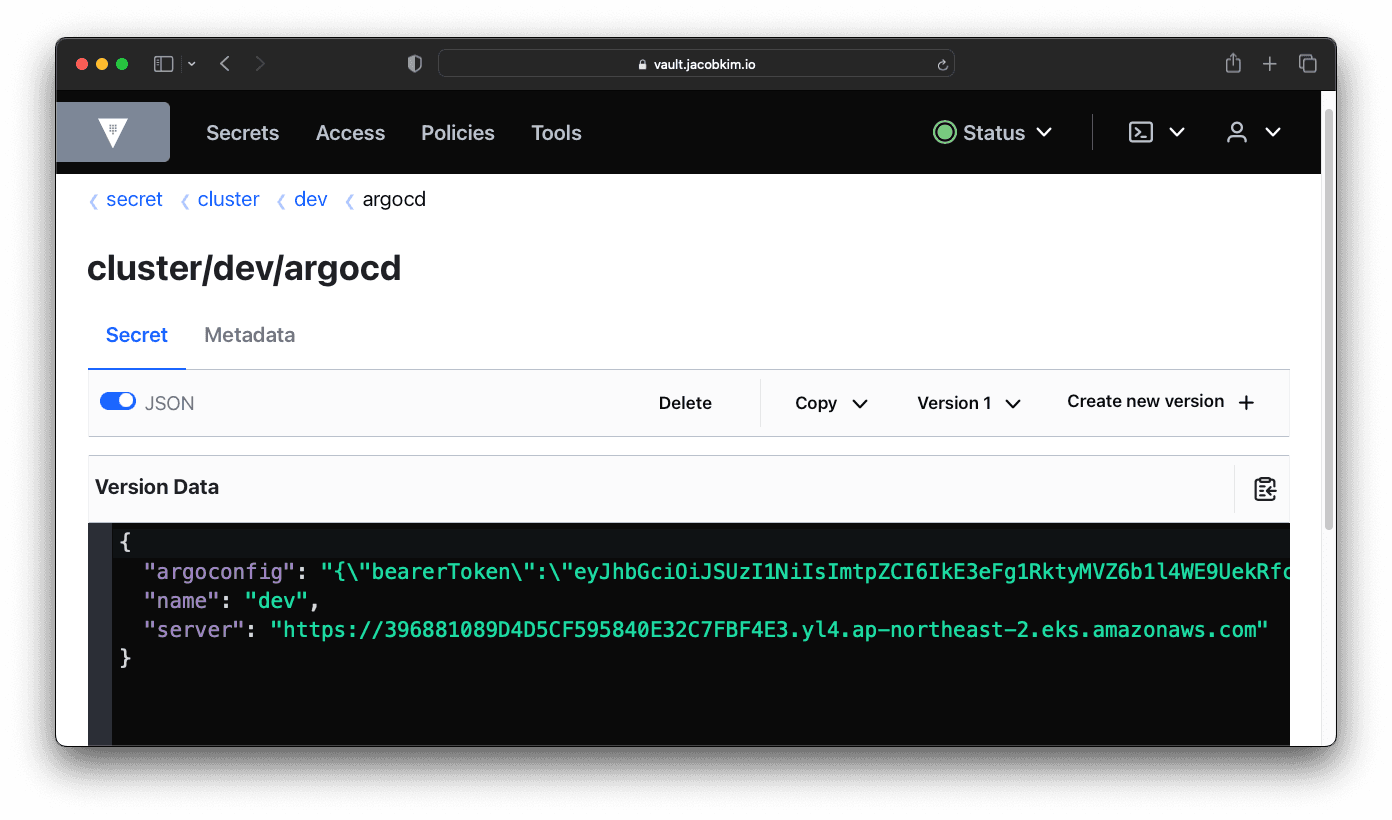Reload the page with the refresh icon
1392x820 pixels.
point(941,63)
